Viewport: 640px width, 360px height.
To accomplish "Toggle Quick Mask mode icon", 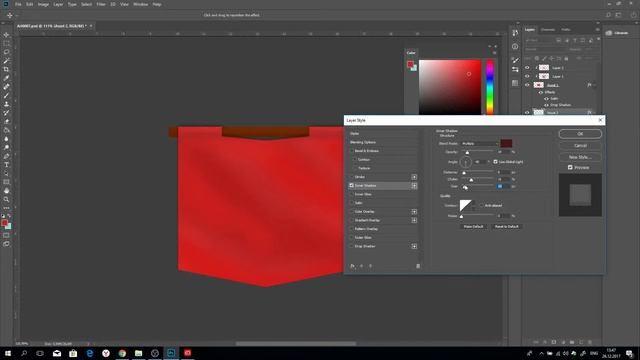I will click(x=6, y=235).
